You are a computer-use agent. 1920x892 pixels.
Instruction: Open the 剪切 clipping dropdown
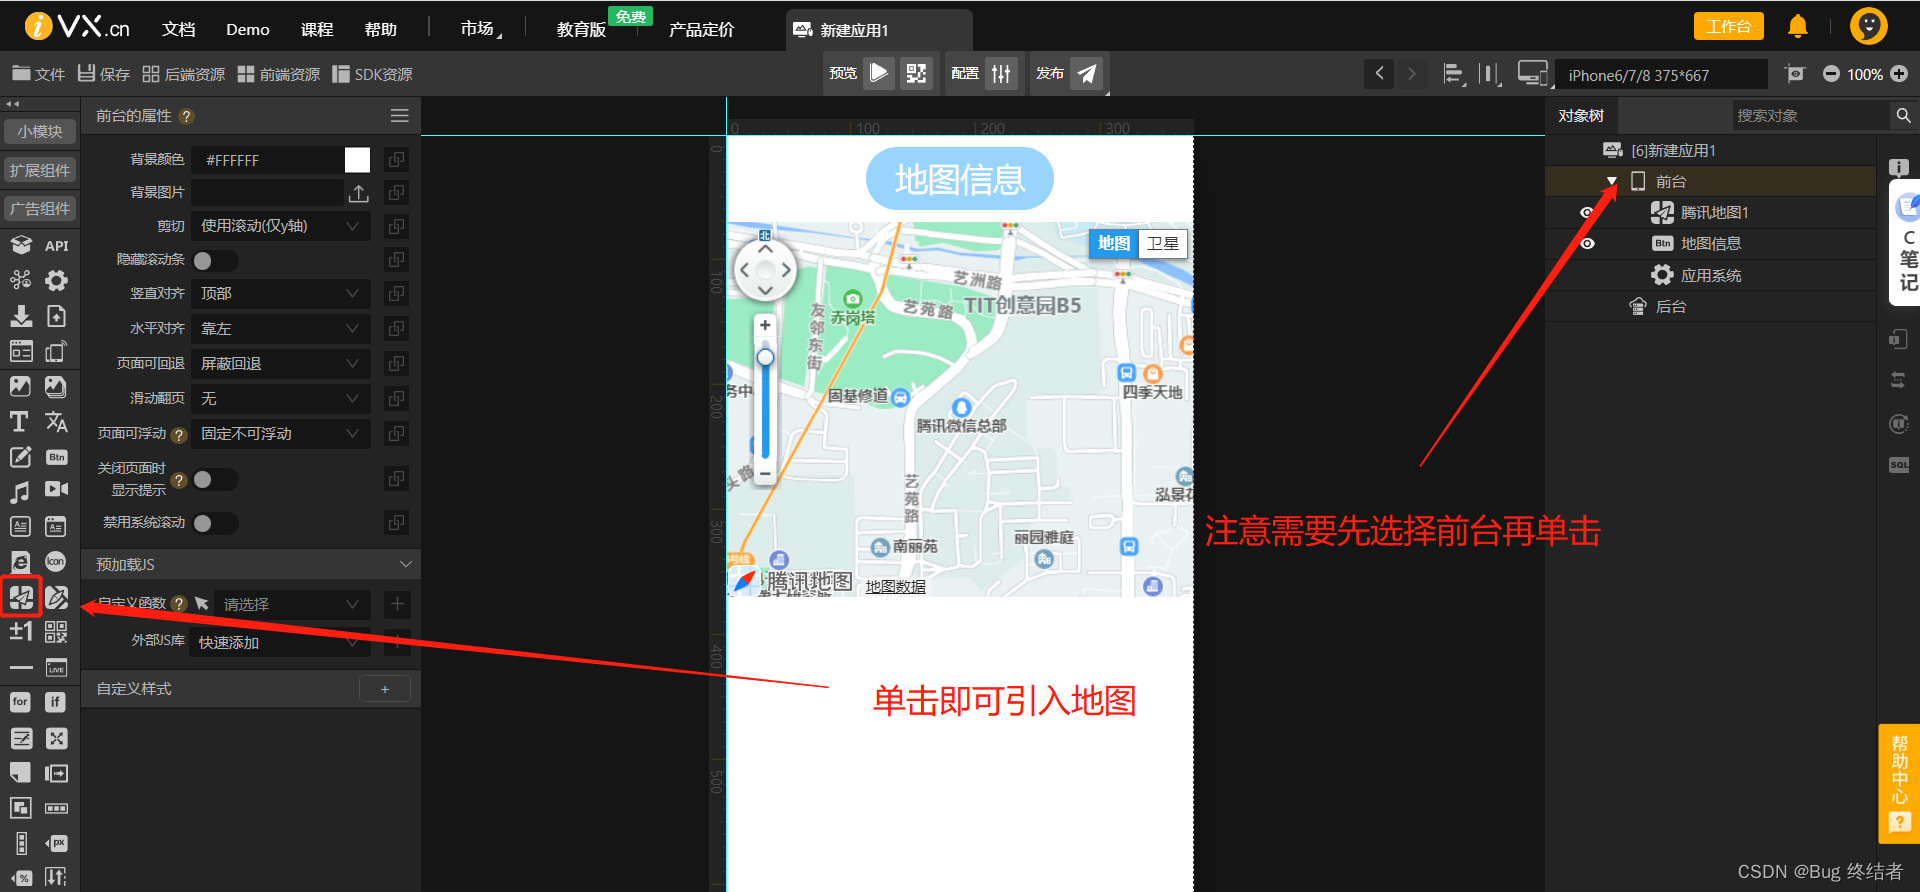[280, 227]
